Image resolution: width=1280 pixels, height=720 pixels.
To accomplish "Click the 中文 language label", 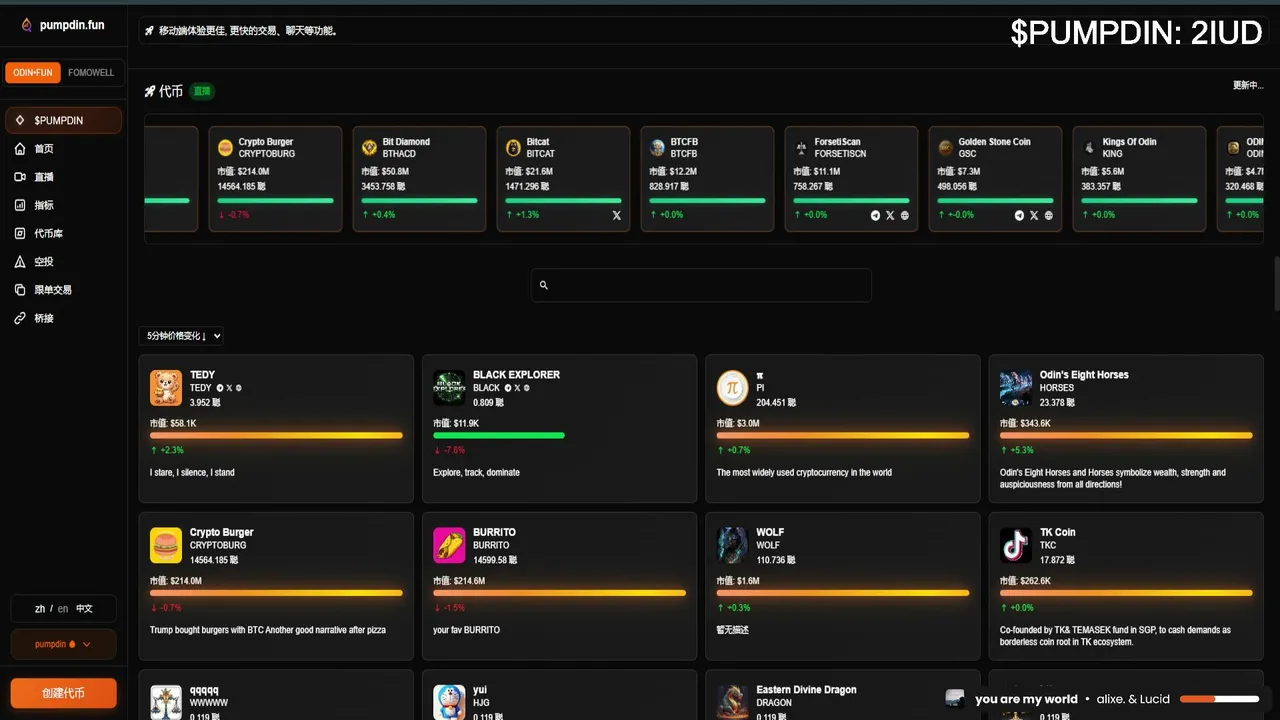I will pyautogui.click(x=84, y=608).
